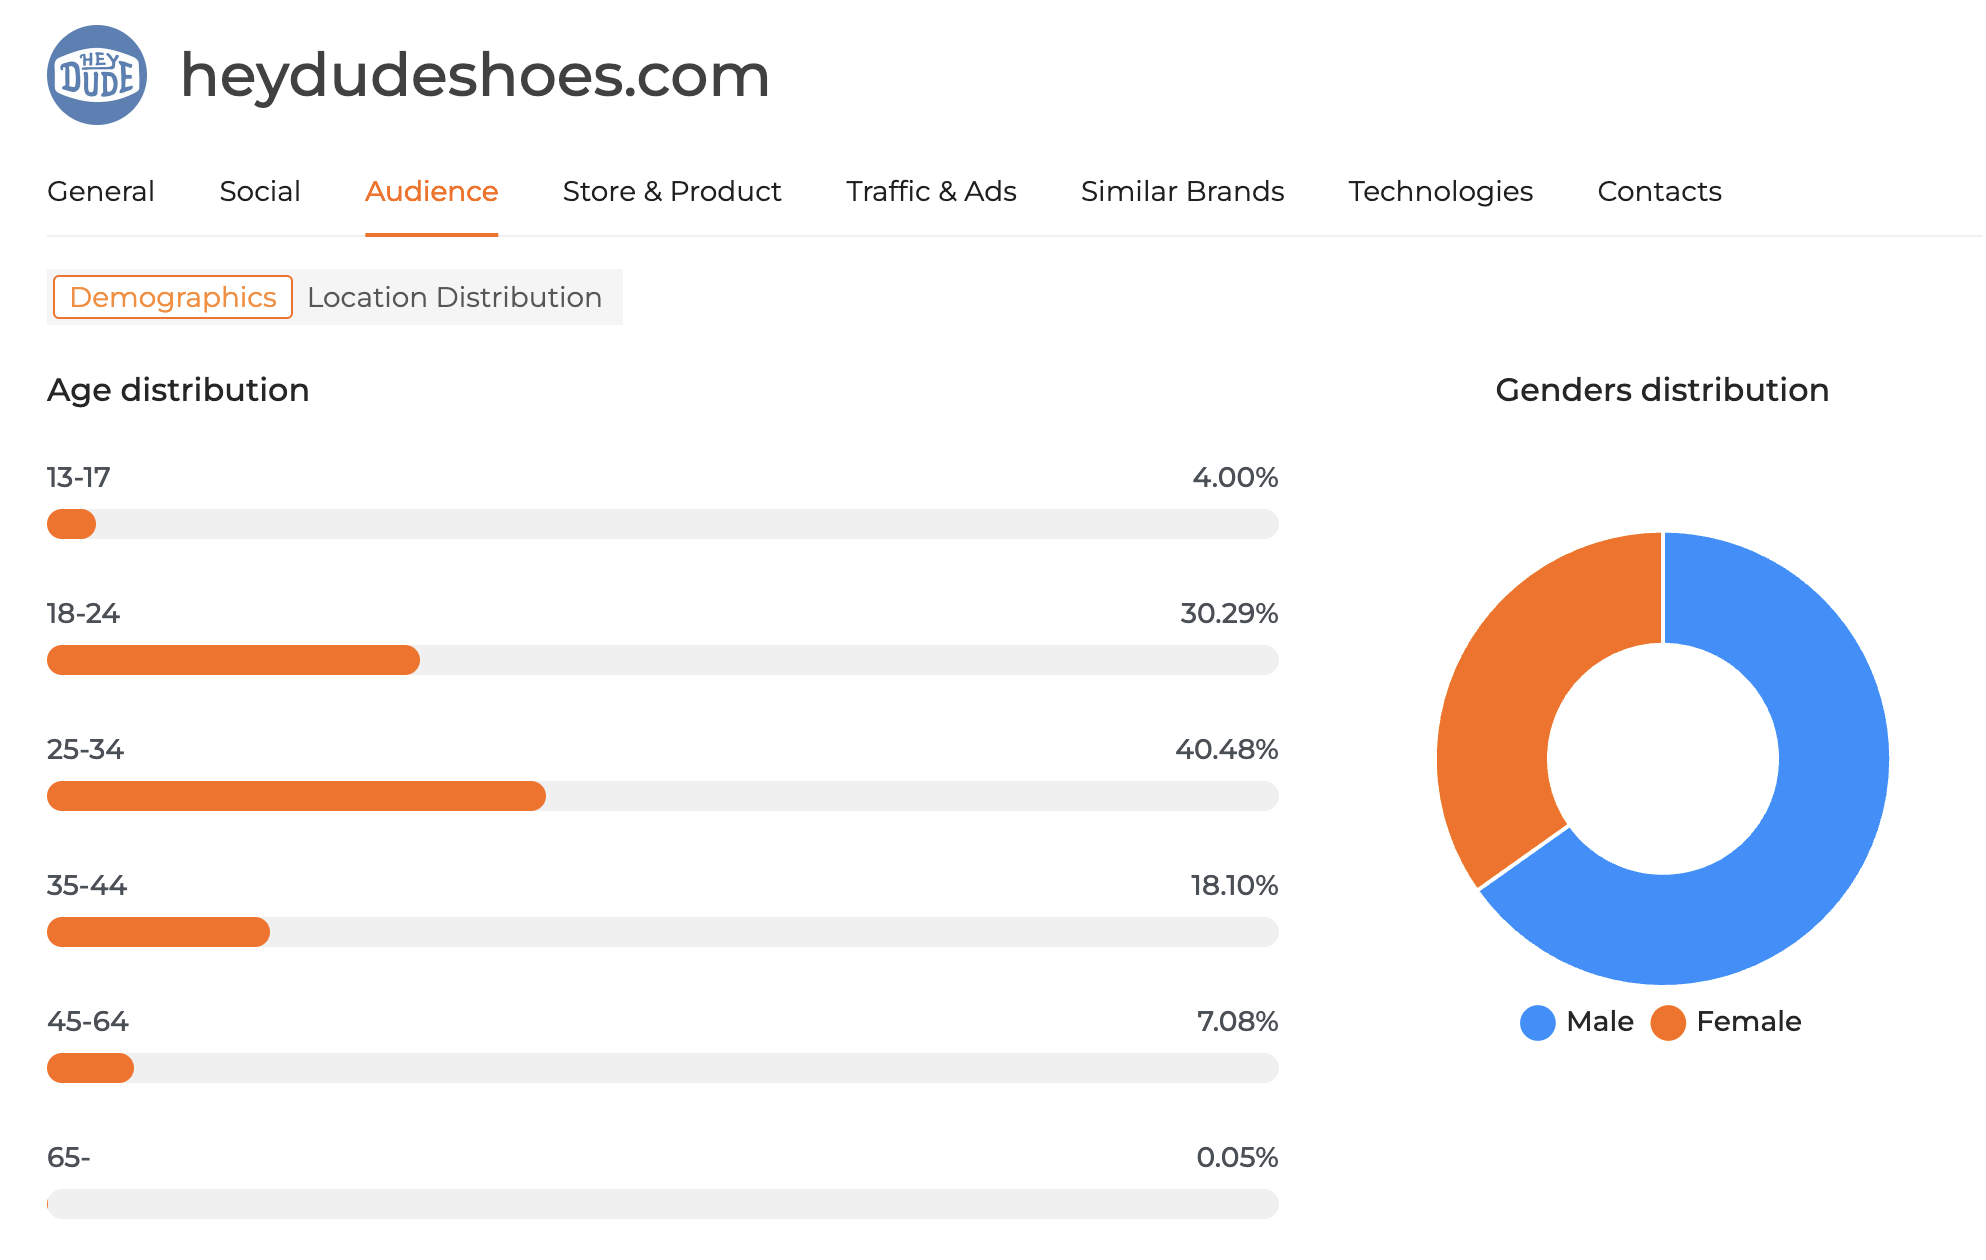Toggle the Male legend dot
This screenshot has width=1986, height=1260.
tap(1537, 1022)
